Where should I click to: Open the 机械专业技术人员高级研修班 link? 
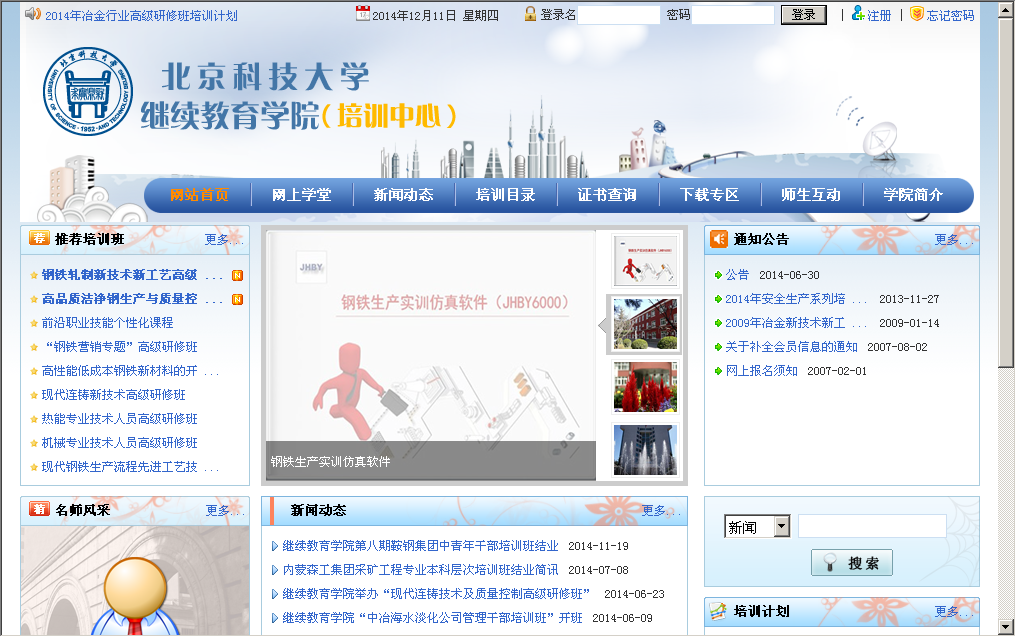pos(119,443)
